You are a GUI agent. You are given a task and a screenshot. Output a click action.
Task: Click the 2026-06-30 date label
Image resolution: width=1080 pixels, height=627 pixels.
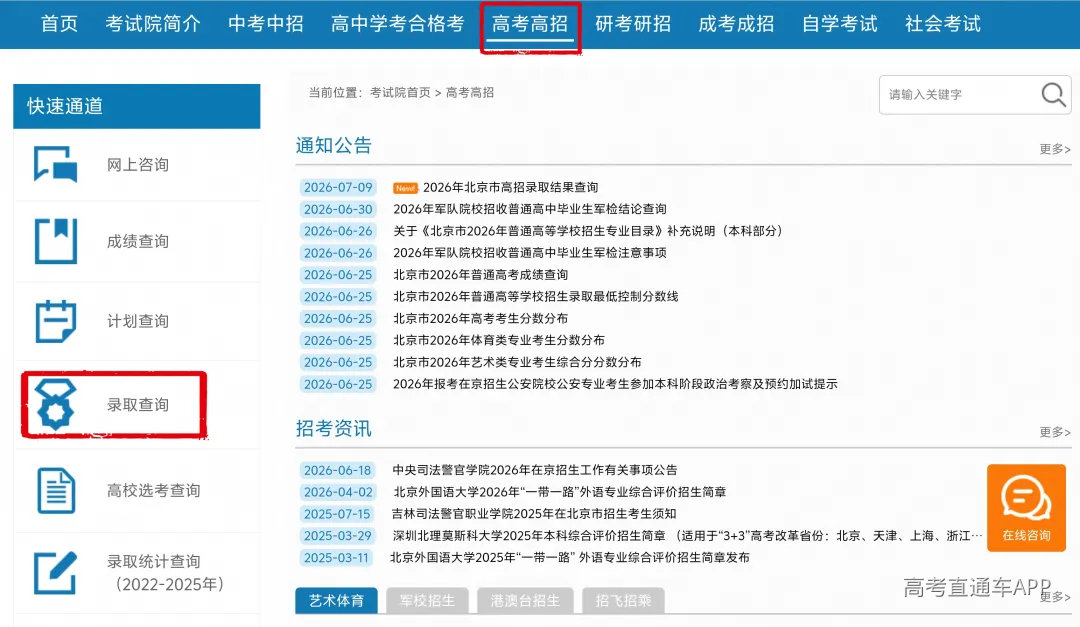338,209
